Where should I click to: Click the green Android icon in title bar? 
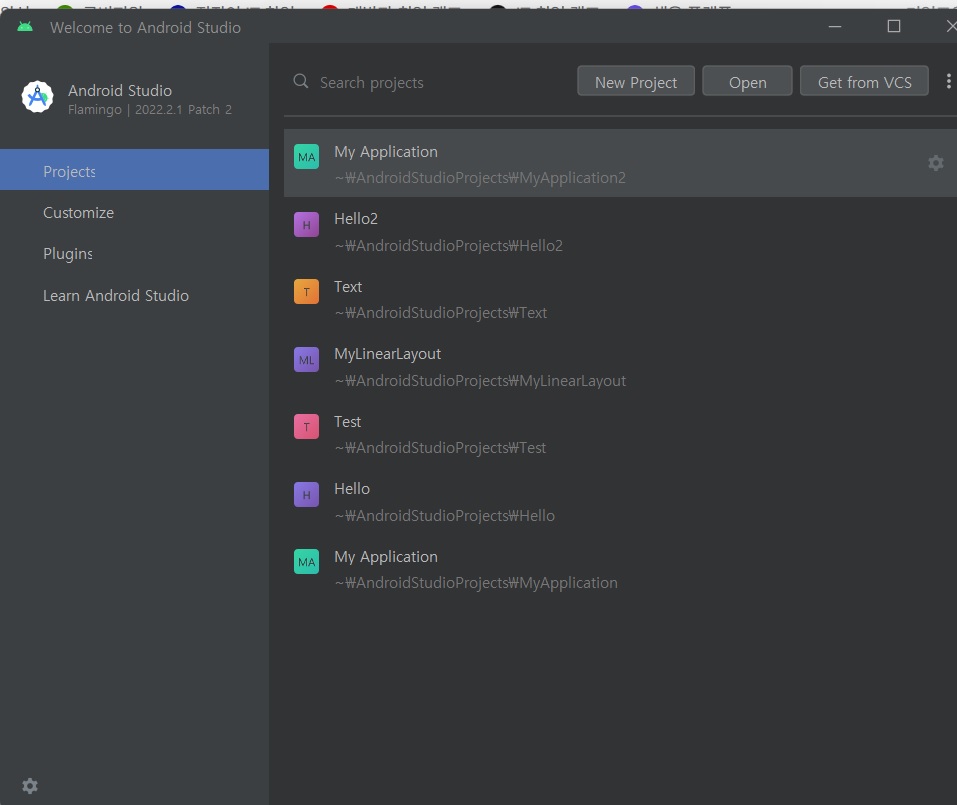click(x=25, y=27)
